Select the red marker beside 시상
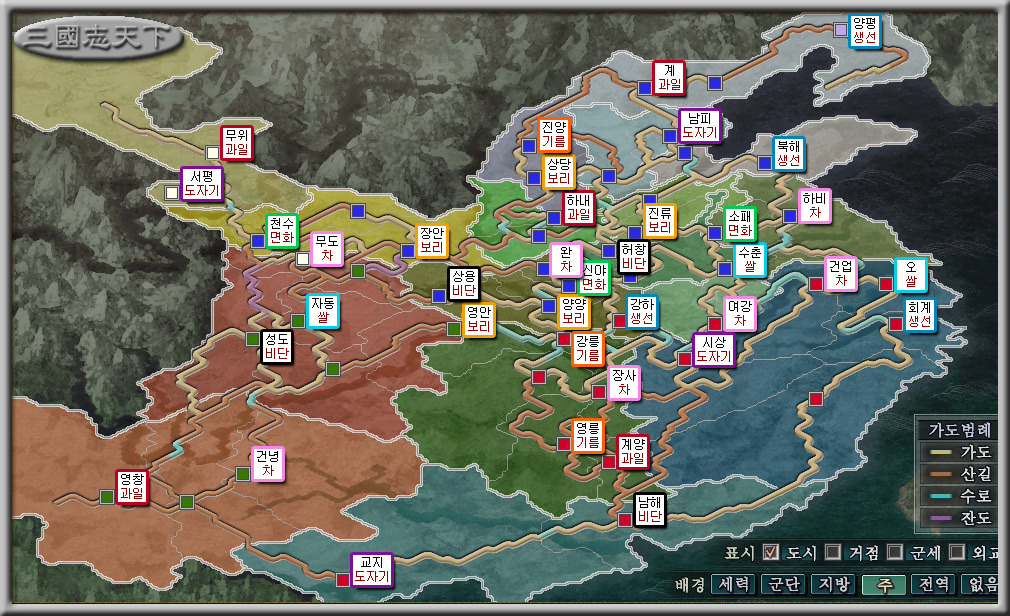The width and height of the screenshot is (1010, 616). click(685, 359)
